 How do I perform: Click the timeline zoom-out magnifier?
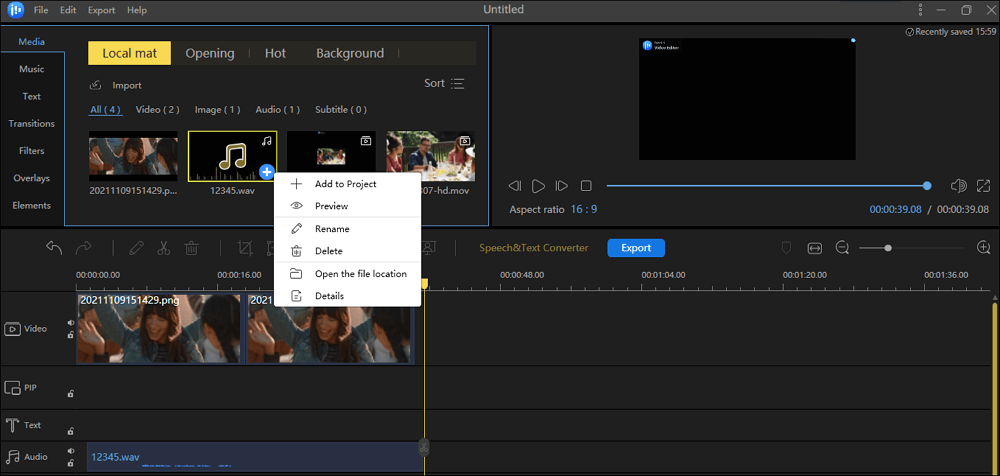[x=842, y=248]
